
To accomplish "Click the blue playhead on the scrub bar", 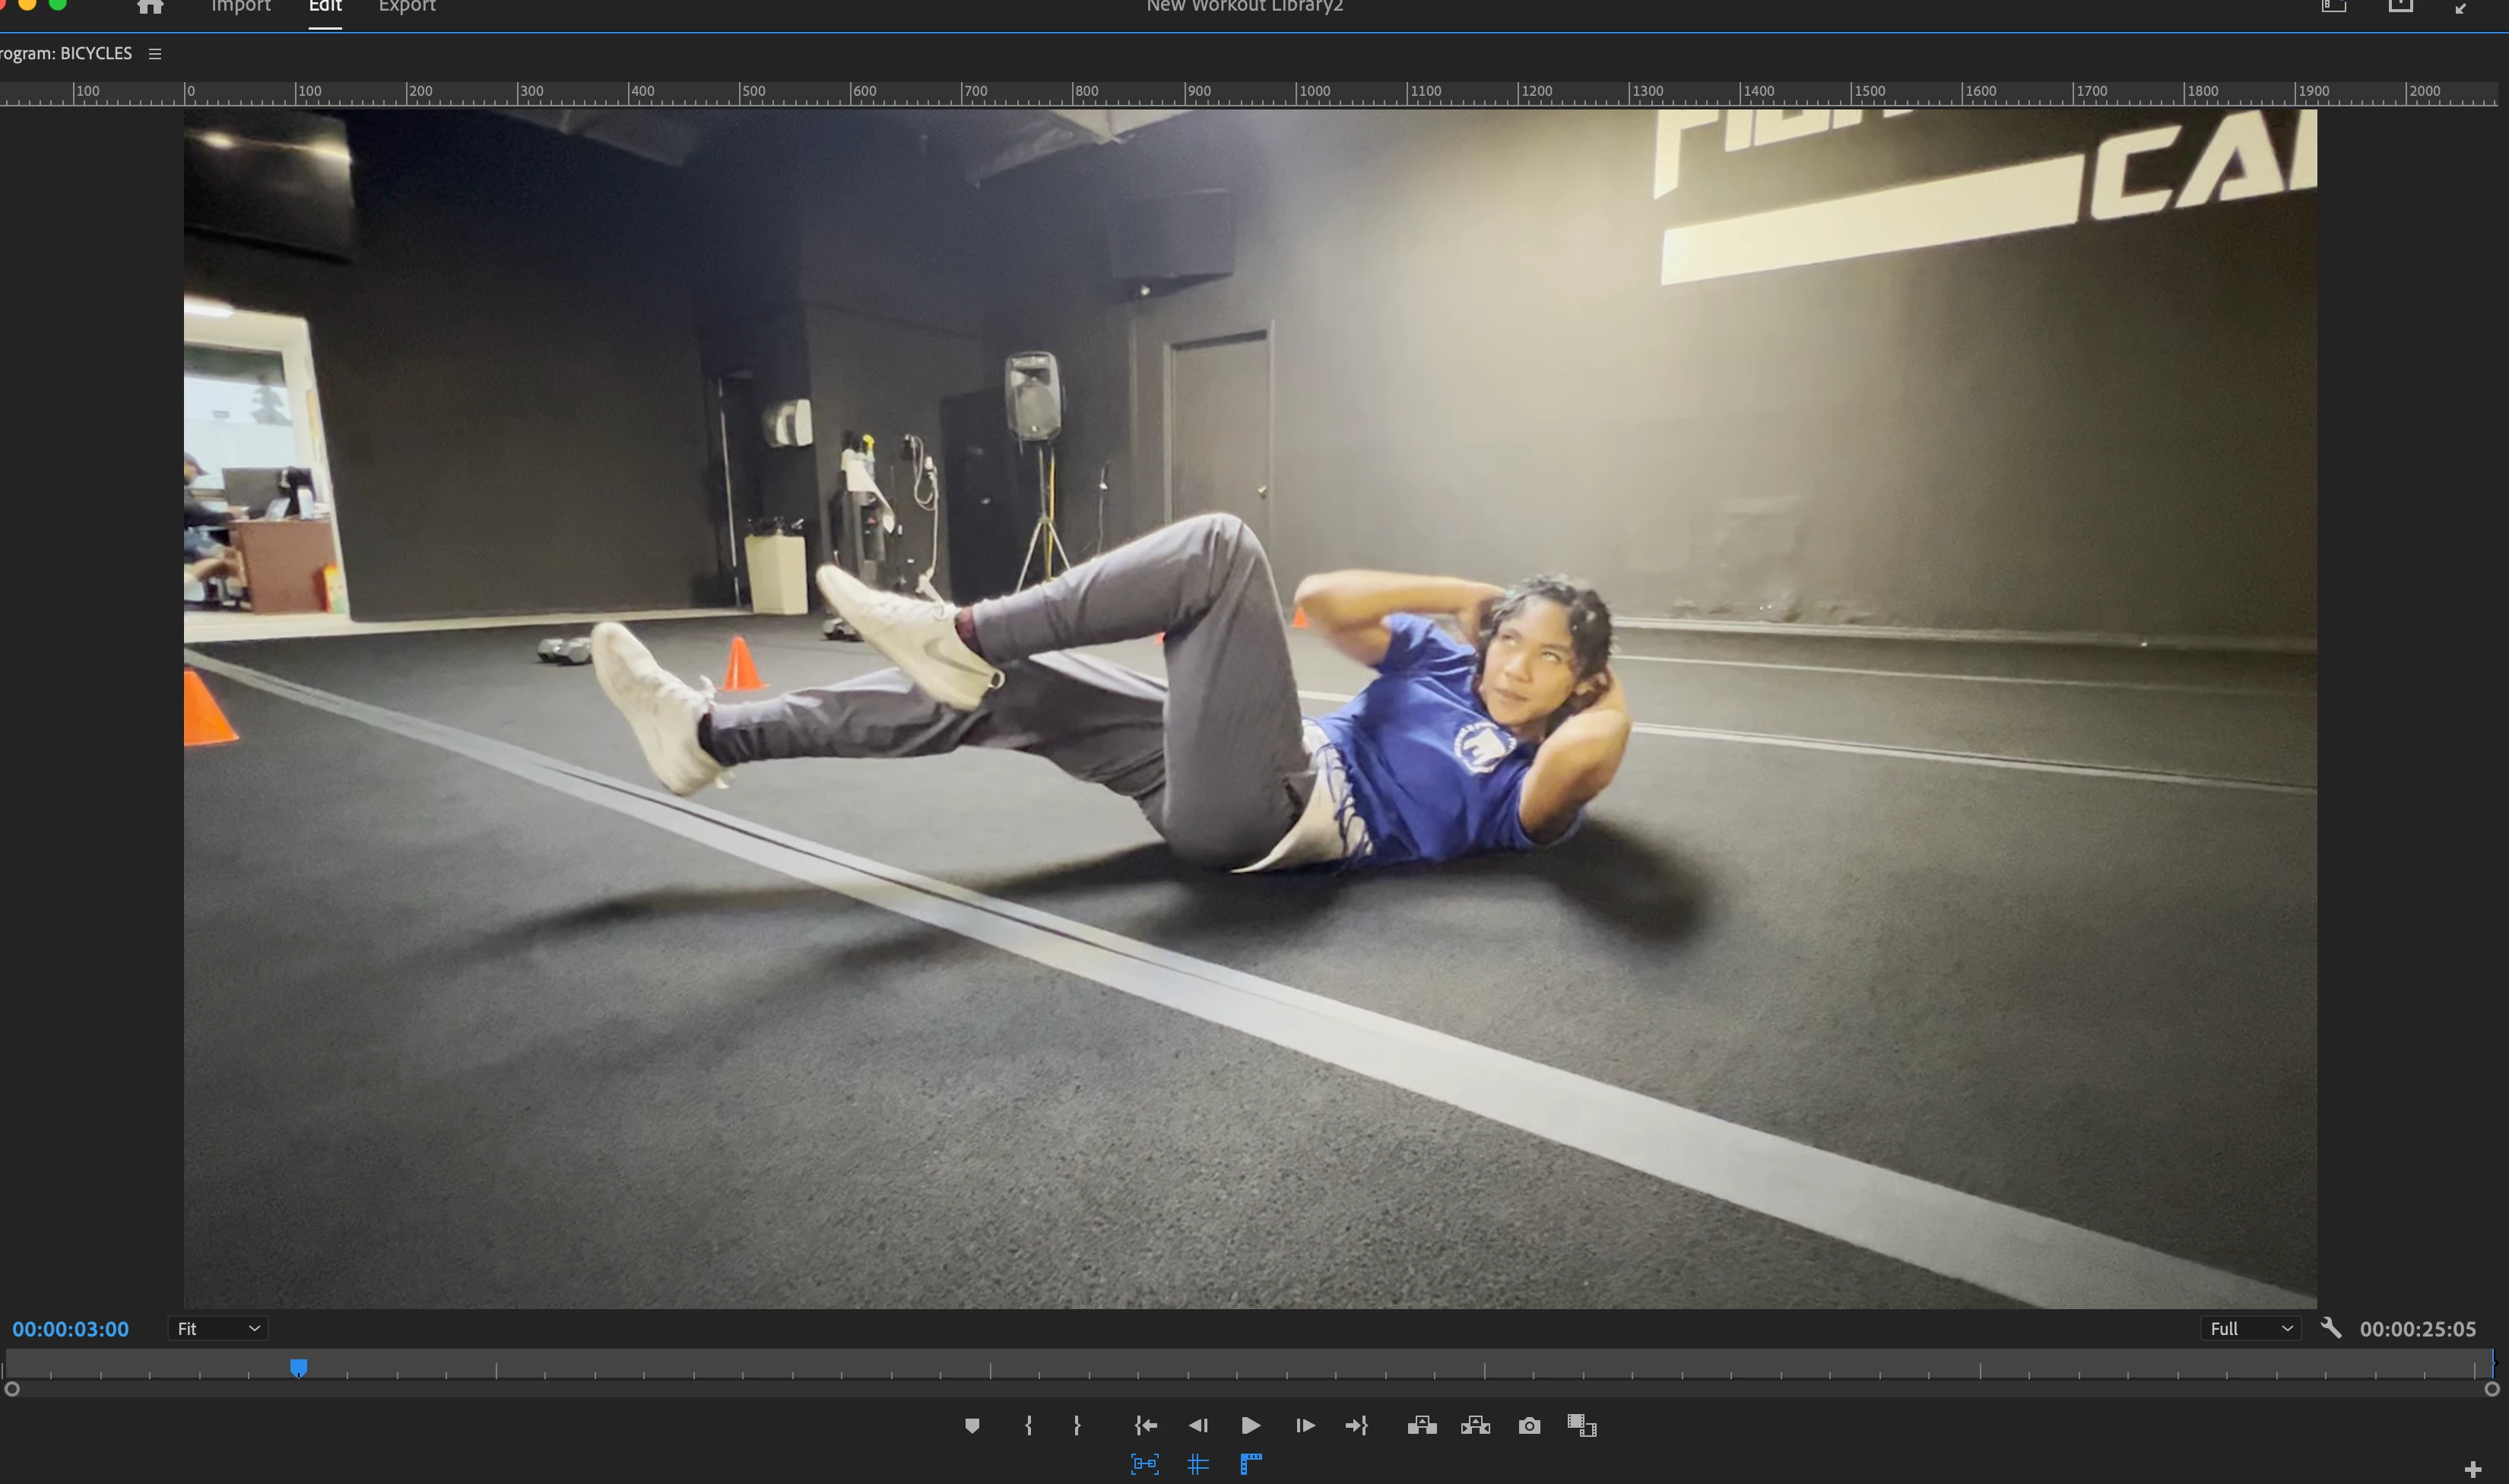I will [x=298, y=1367].
